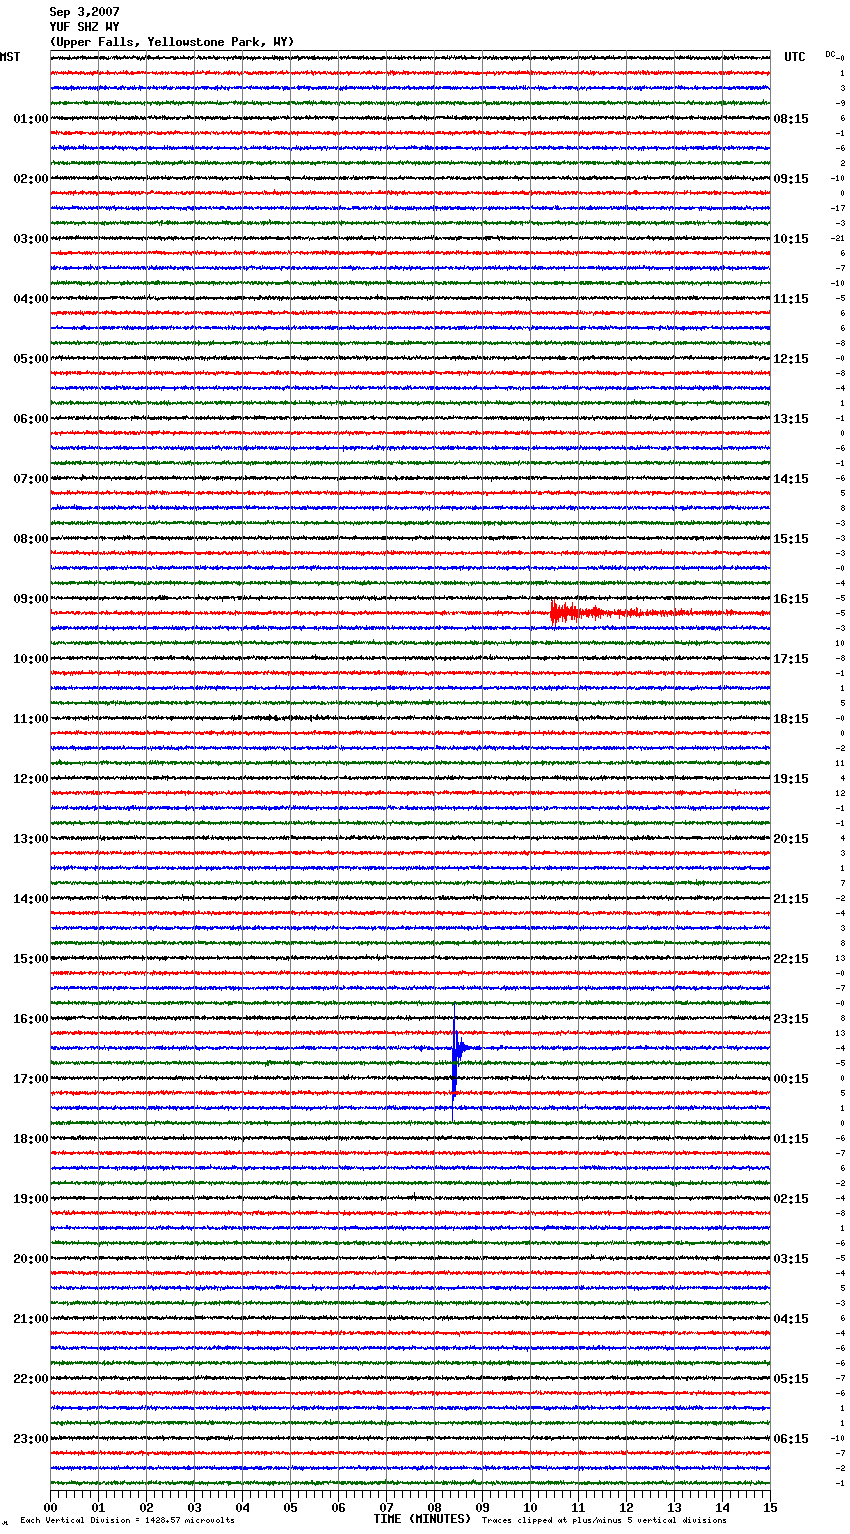The height and width of the screenshot is (1534, 850).
Task: Click the 01:15 UTC time label
Action: click(x=791, y=1139)
